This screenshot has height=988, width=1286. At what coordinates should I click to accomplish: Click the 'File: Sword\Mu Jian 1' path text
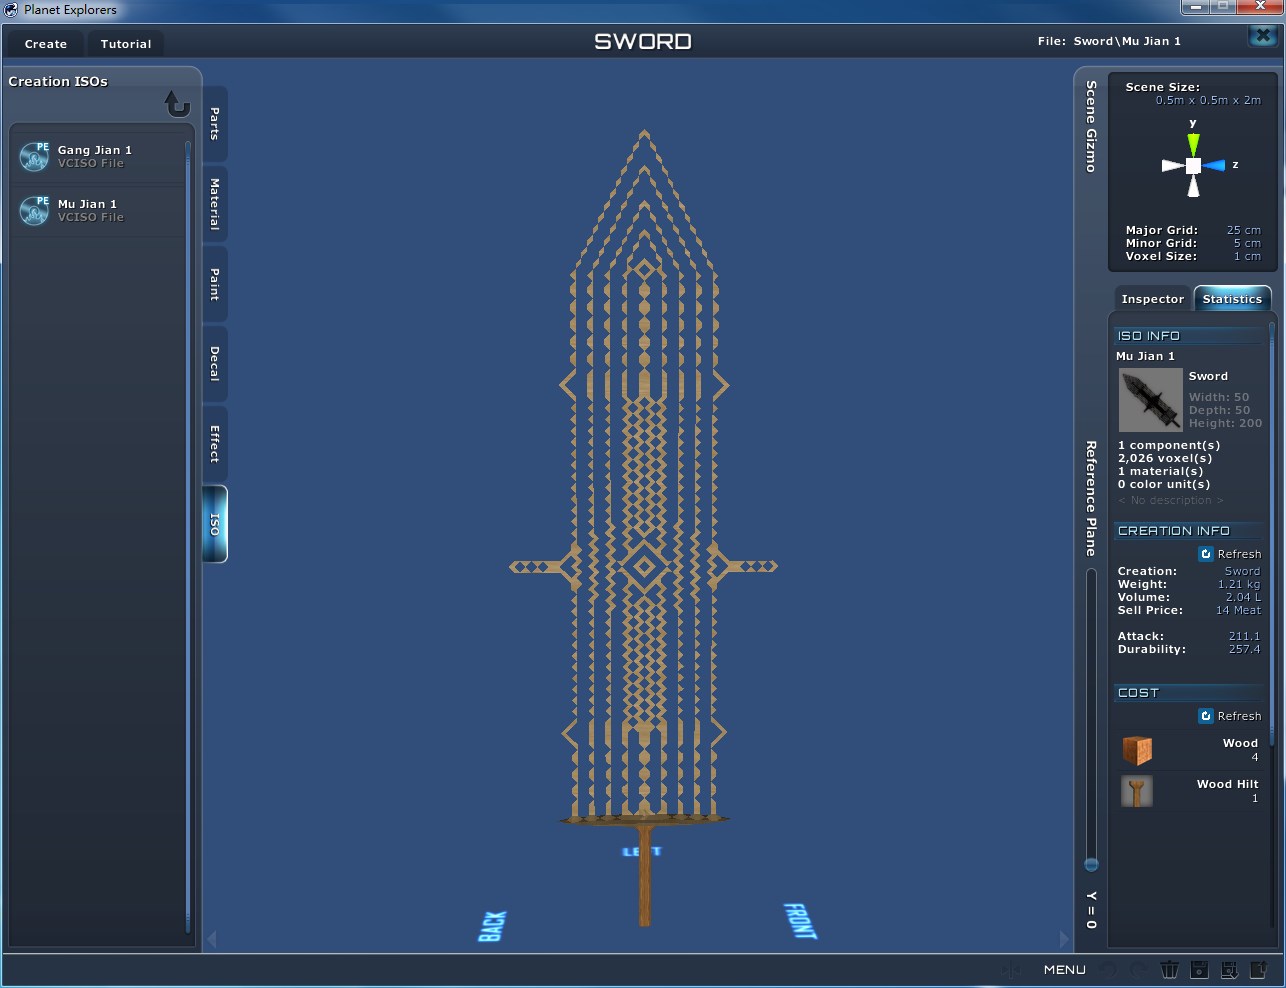click(1109, 41)
